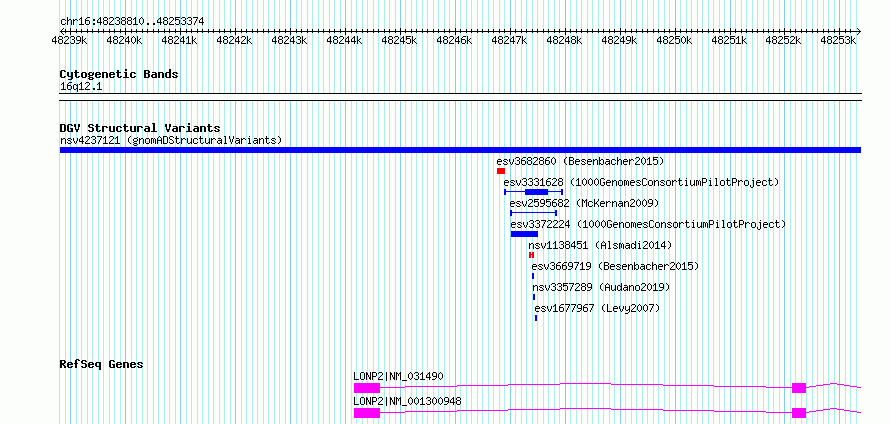Click the esv3331628 variant glyph

click(x=533, y=192)
